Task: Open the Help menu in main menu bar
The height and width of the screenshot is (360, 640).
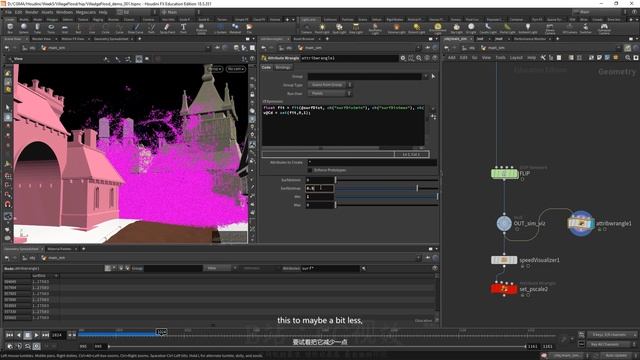Action: 103,12
